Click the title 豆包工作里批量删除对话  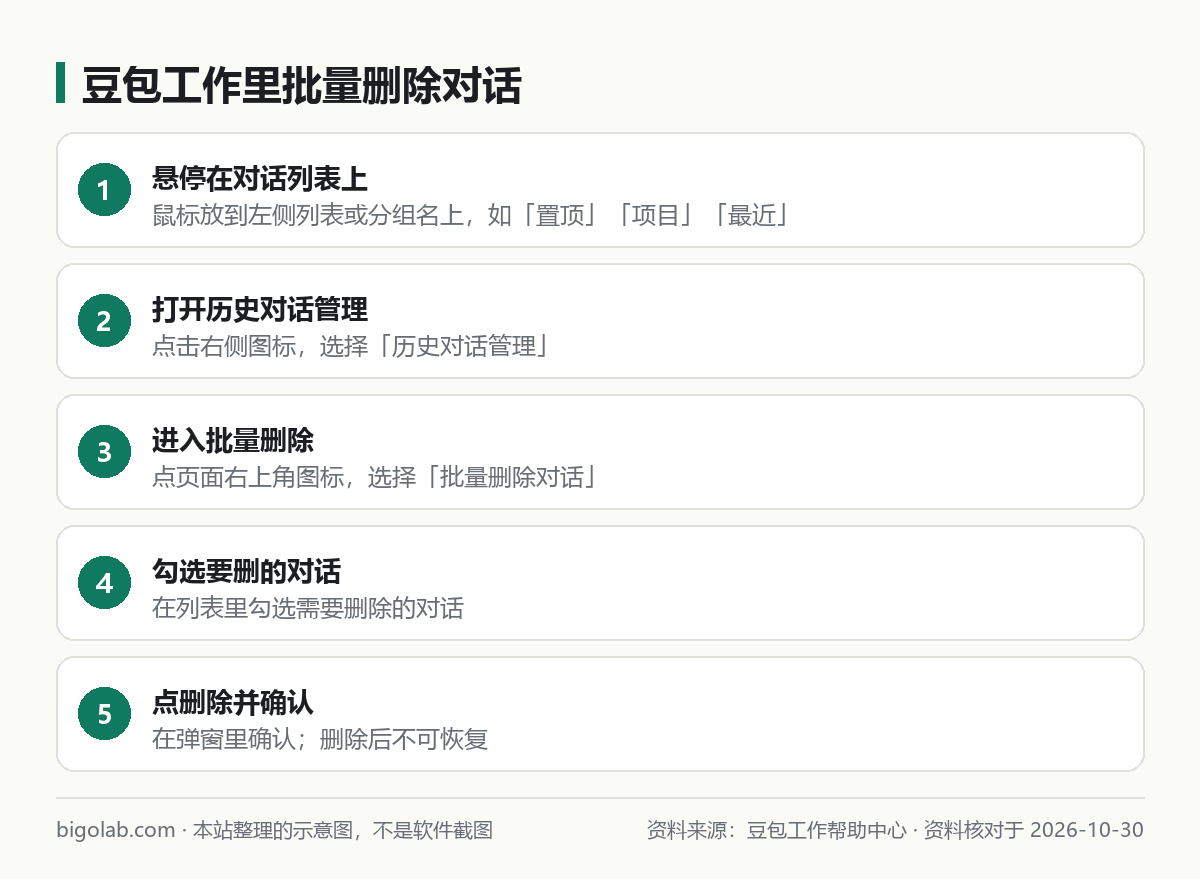click(x=301, y=85)
